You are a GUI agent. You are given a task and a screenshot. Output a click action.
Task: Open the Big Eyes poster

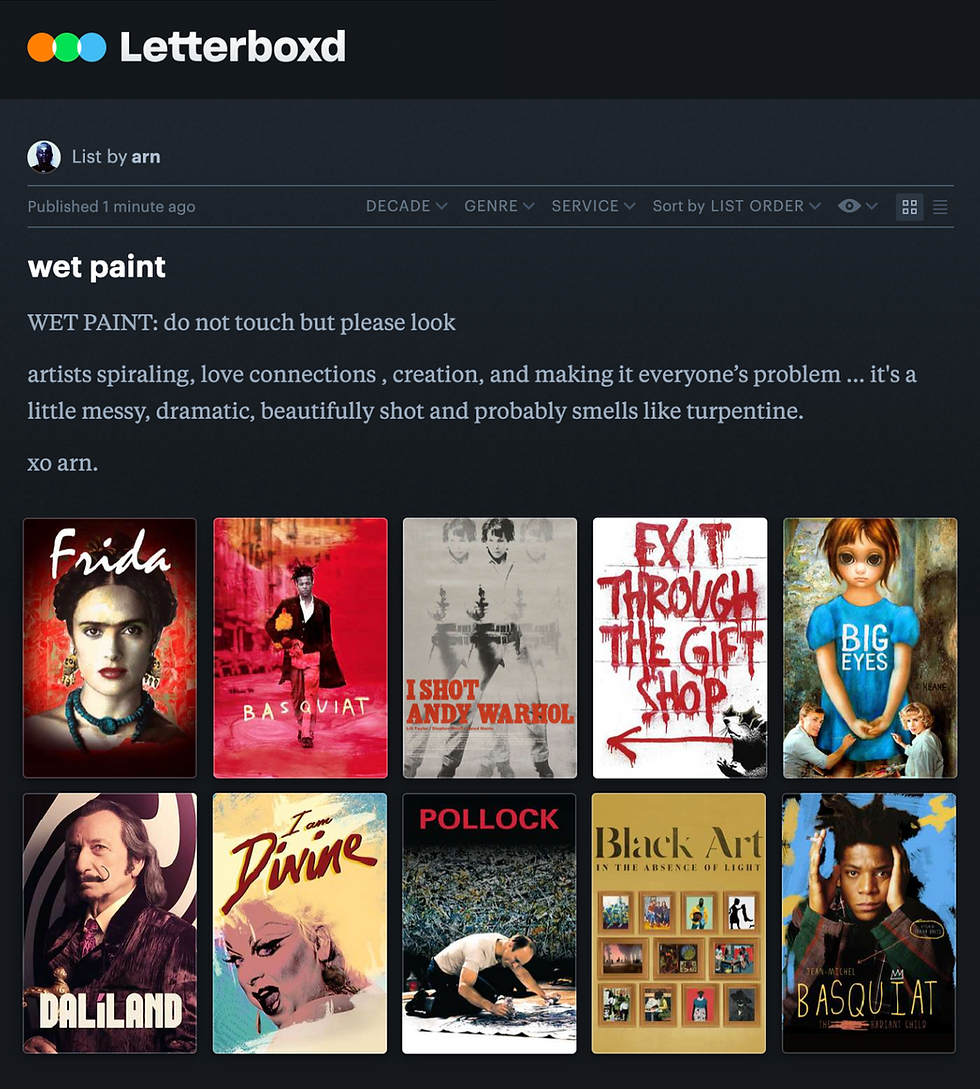870,647
